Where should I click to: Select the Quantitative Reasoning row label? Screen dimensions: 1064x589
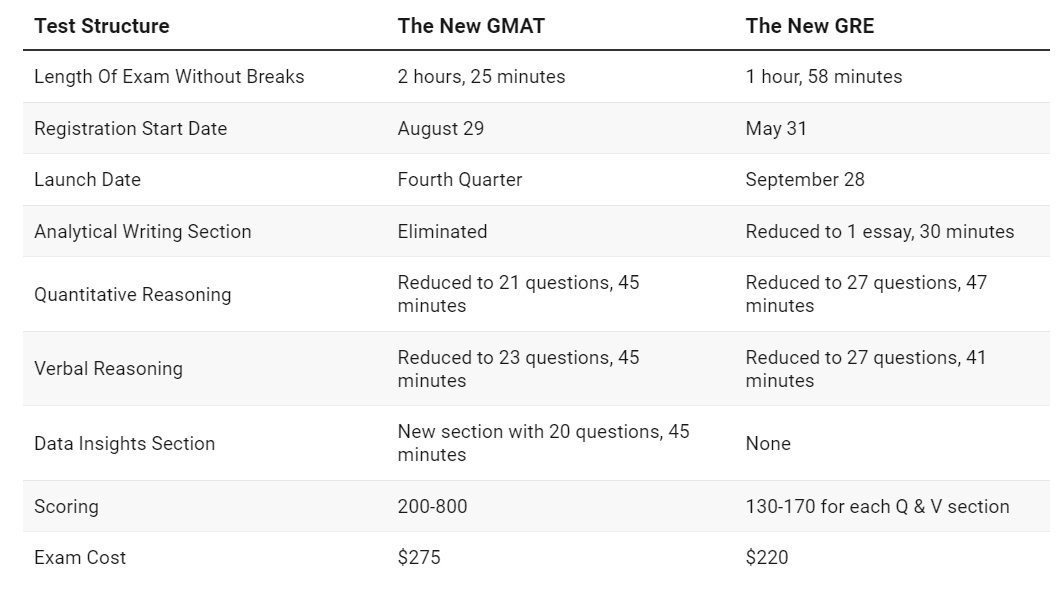pyautogui.click(x=132, y=295)
